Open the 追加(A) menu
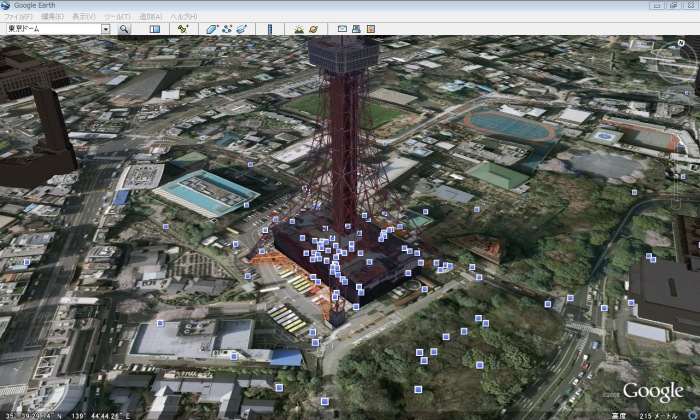Viewport: 700px width, 420px height. [x=150, y=16]
